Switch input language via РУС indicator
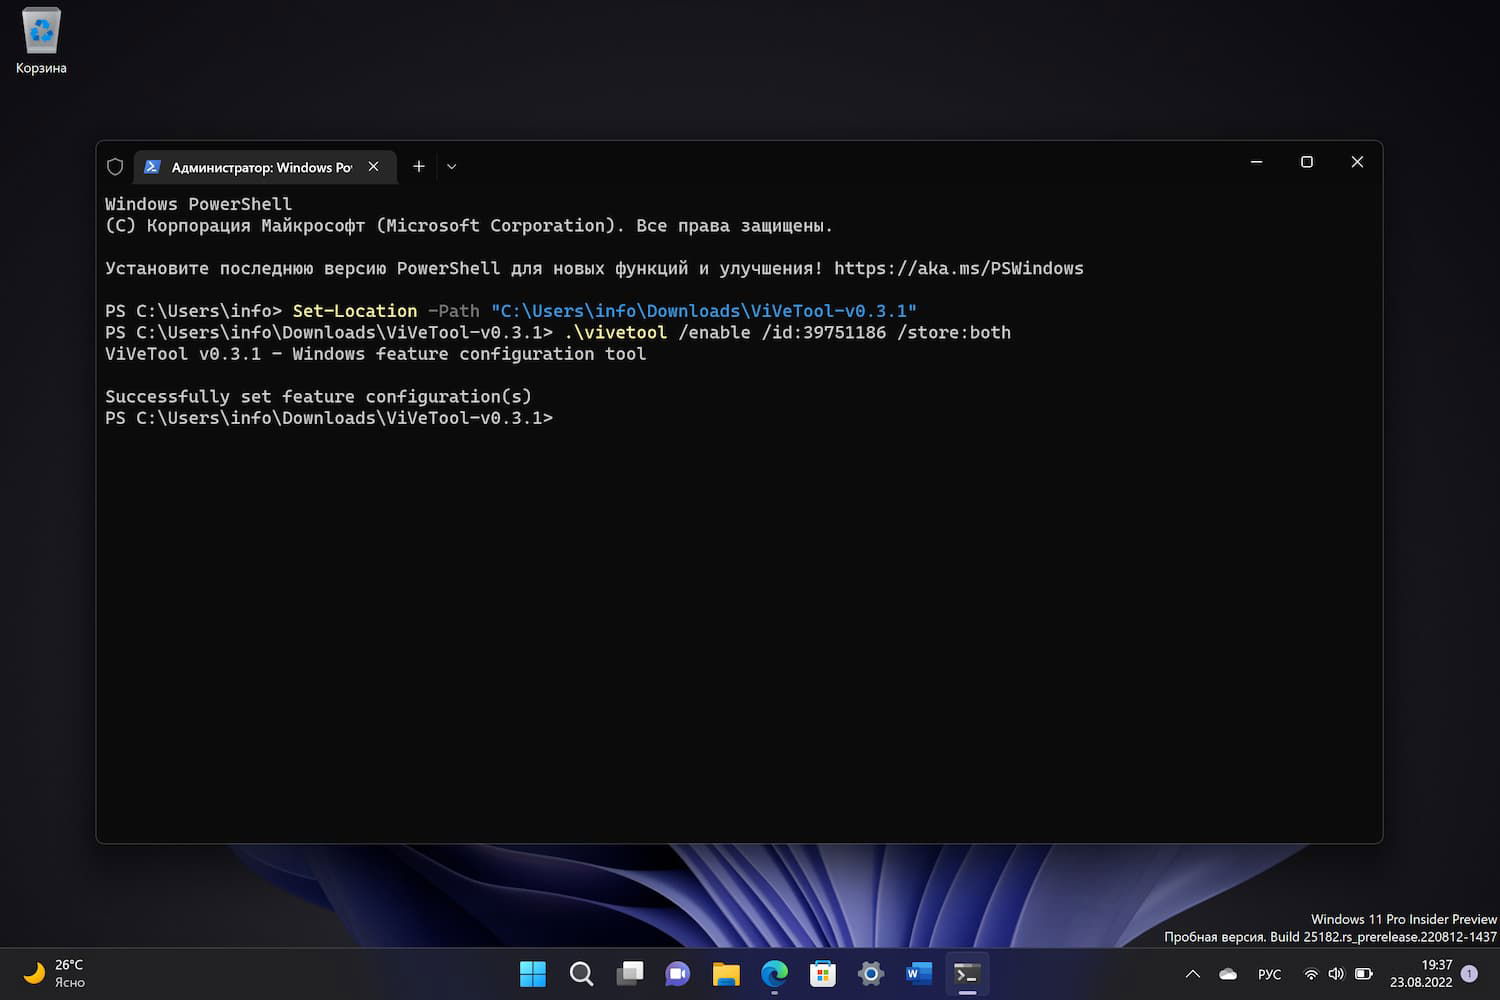Screen dimensions: 1500x1000 [x=1270, y=974]
